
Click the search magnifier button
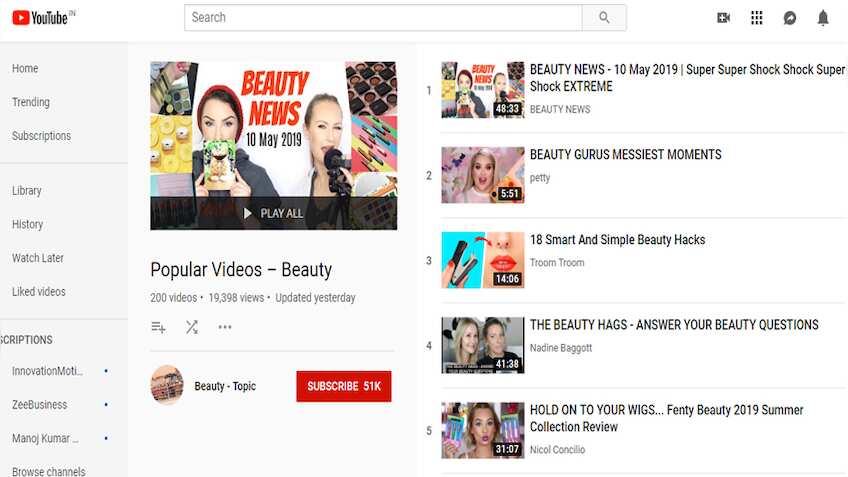coord(604,18)
